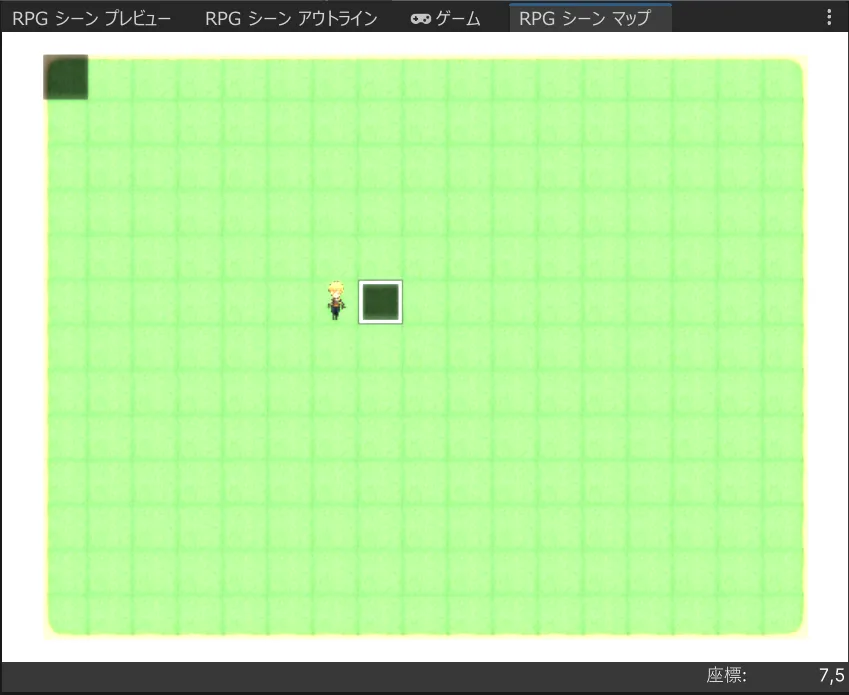Viewport: 849px width, 695px height.
Task: Click the white-outlined dark green tile
Action: 381,302
